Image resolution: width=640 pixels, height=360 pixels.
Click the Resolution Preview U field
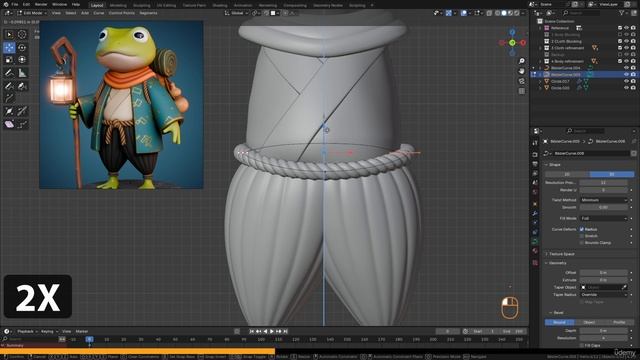pos(603,183)
